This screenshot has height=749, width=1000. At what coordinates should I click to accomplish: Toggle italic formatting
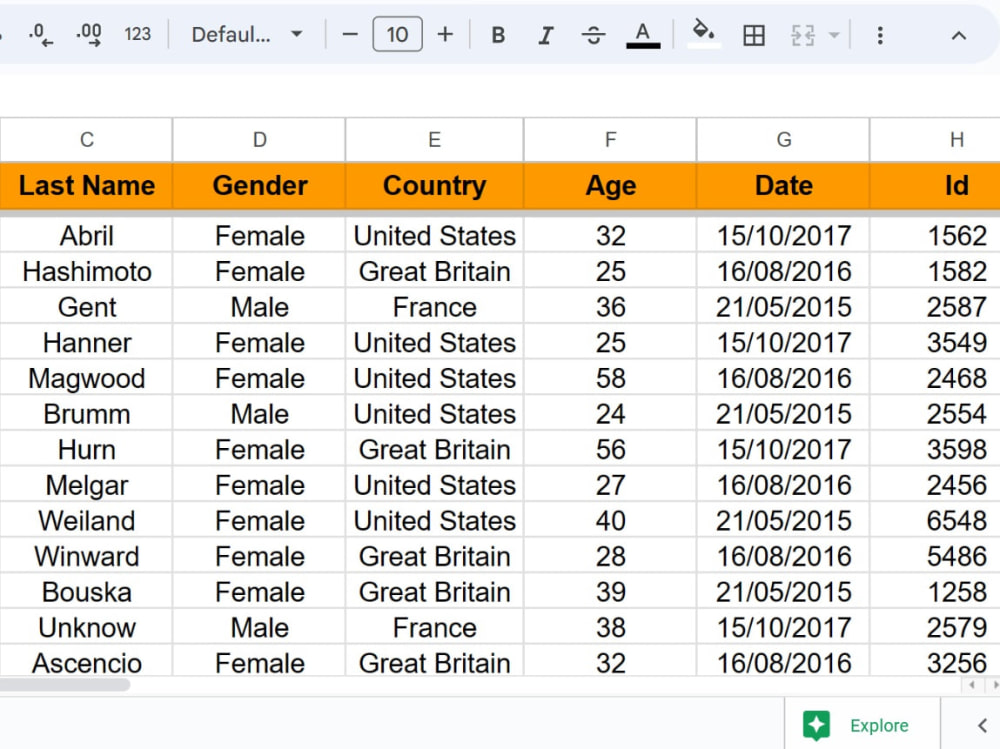point(546,35)
